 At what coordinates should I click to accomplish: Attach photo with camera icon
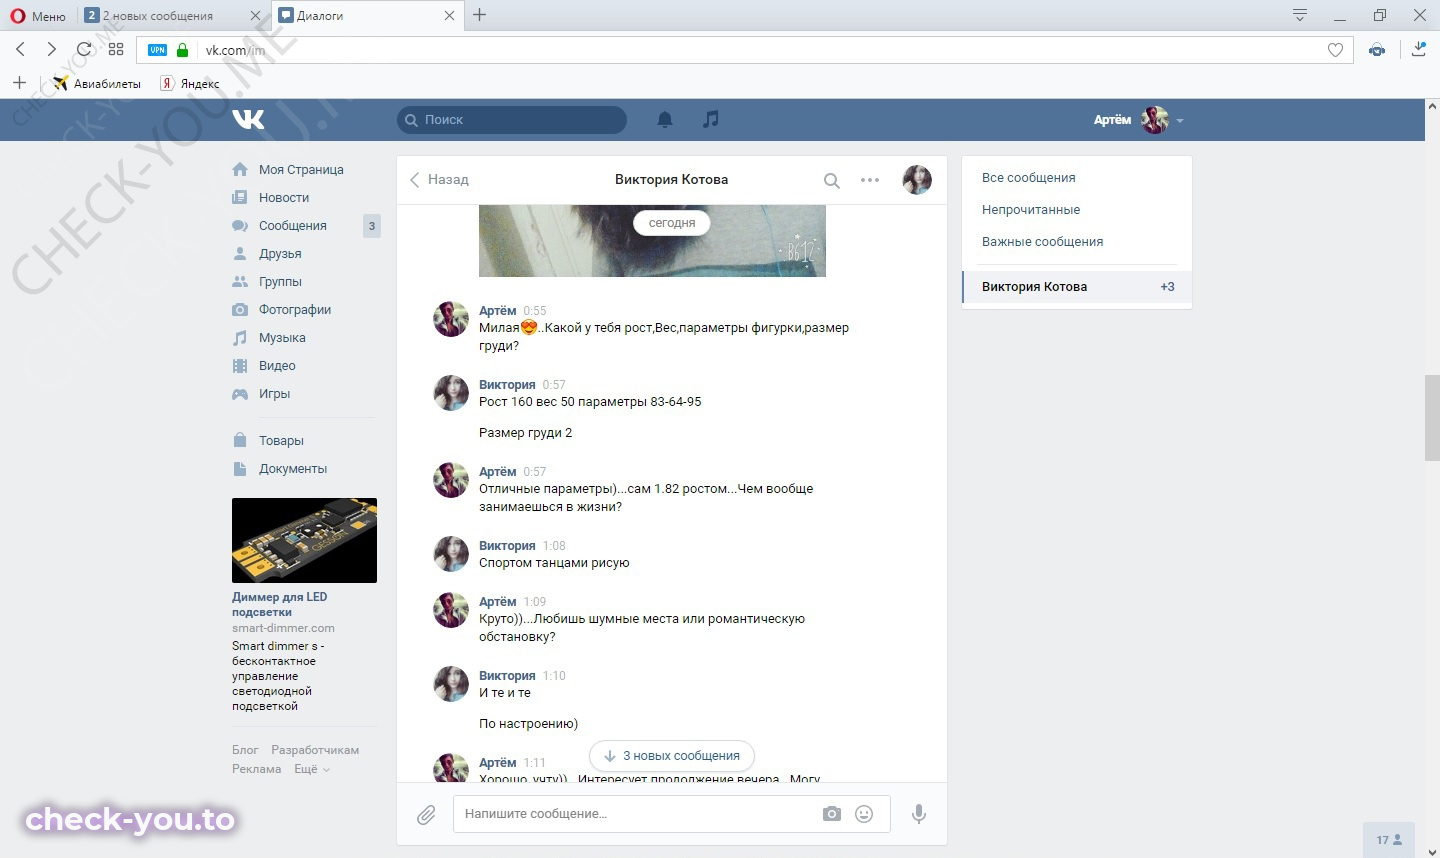[x=832, y=814]
